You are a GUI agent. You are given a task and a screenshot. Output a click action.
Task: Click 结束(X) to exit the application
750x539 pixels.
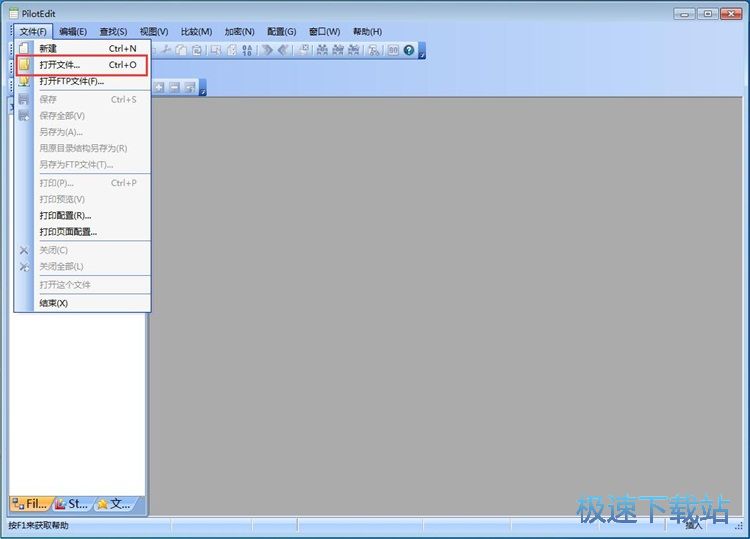point(54,303)
